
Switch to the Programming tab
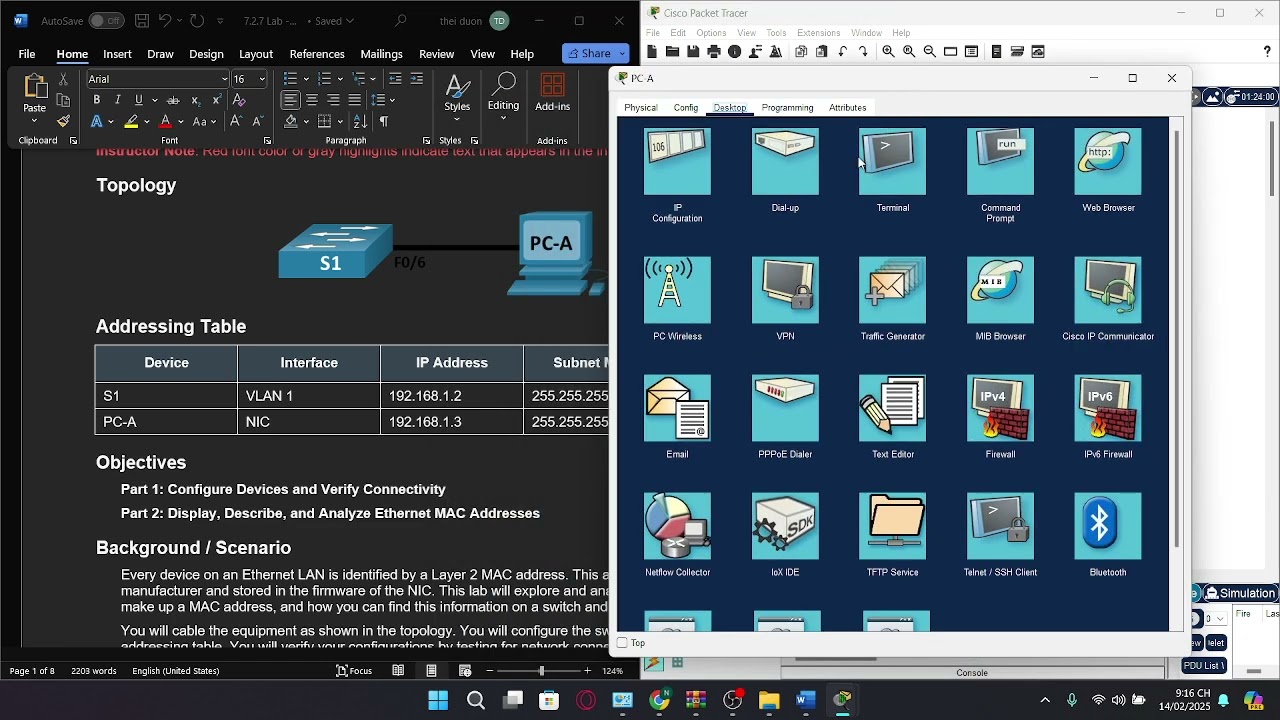(787, 107)
